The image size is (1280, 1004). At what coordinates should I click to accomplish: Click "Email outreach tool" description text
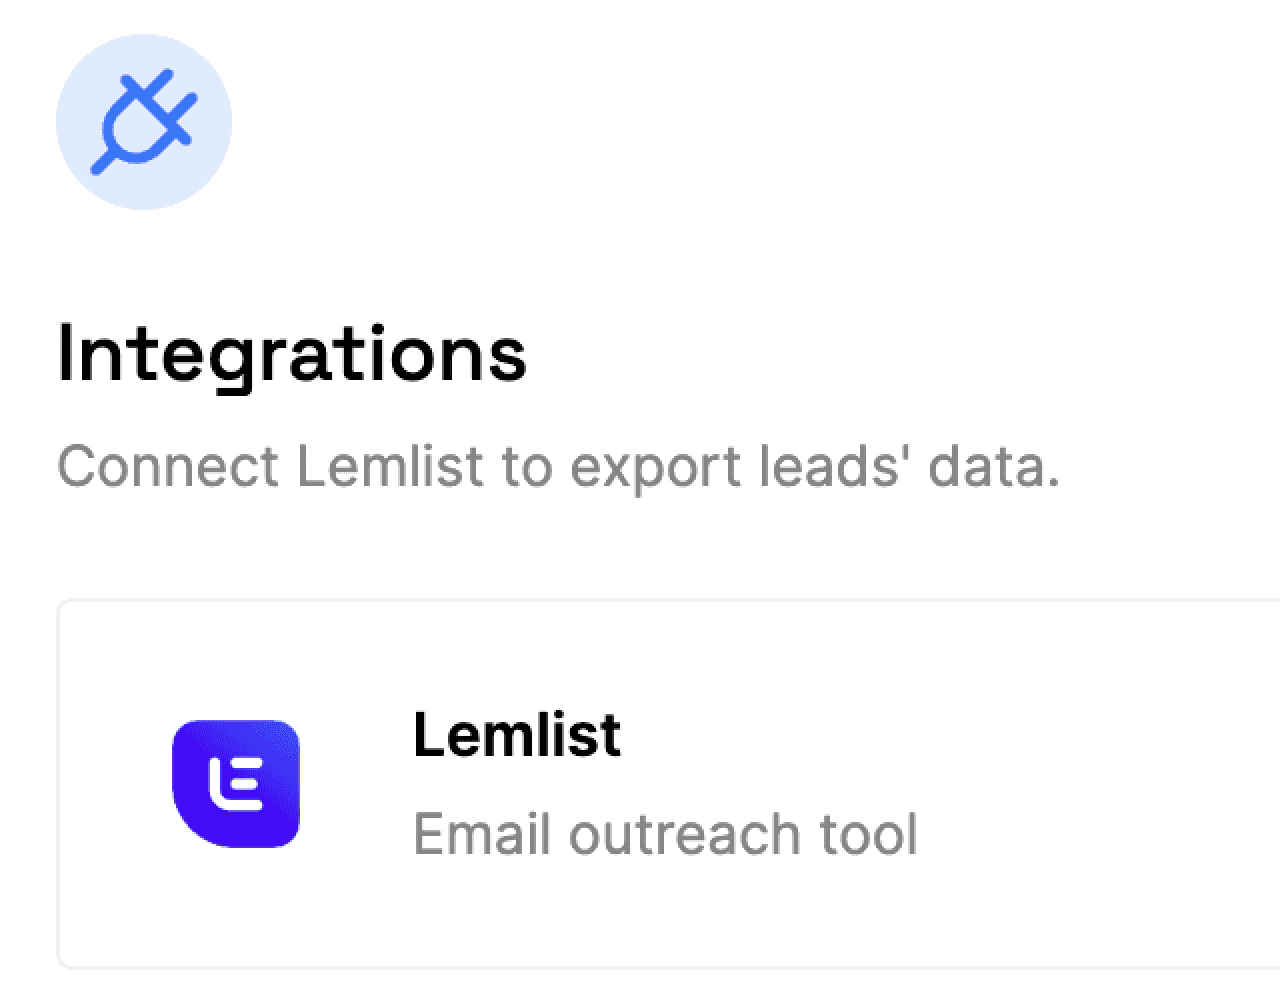coord(665,835)
